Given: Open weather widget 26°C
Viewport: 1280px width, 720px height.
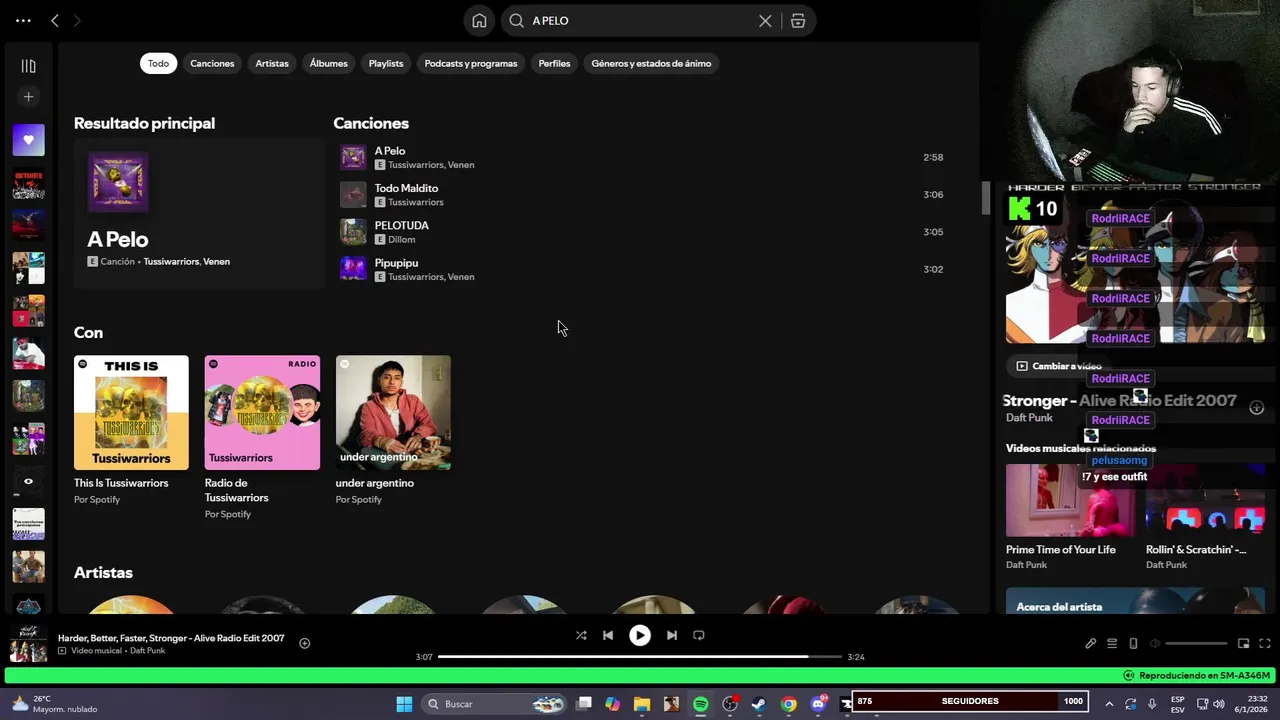Looking at the screenshot, I should click(x=53, y=704).
